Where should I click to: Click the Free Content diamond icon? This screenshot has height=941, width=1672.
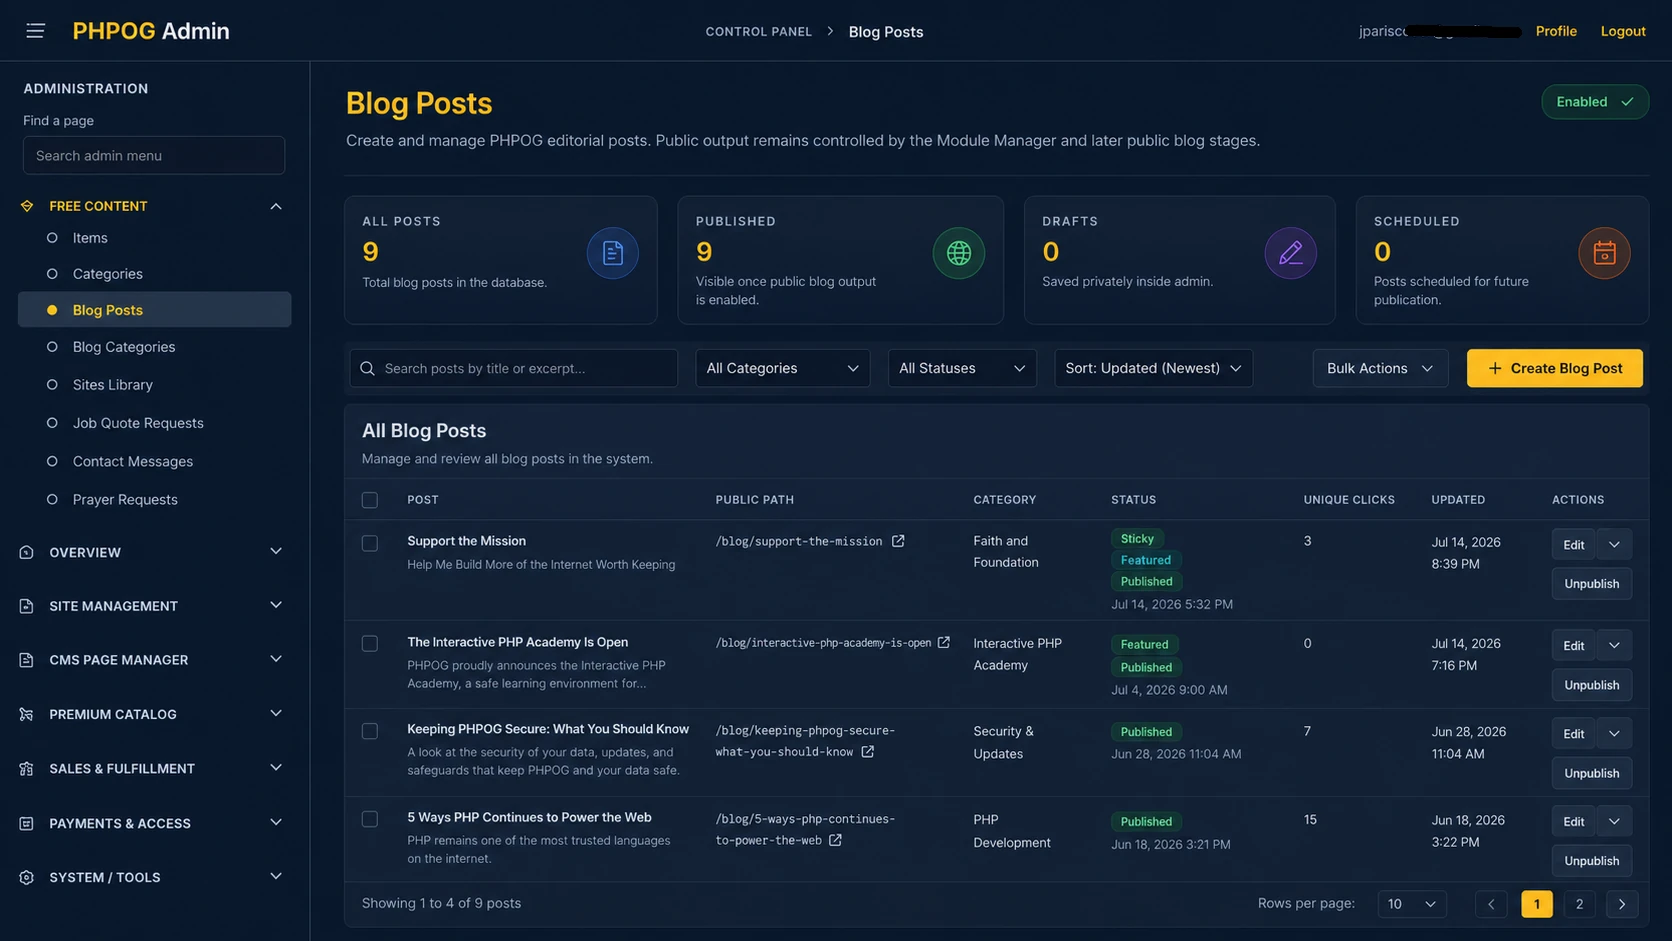pos(27,206)
